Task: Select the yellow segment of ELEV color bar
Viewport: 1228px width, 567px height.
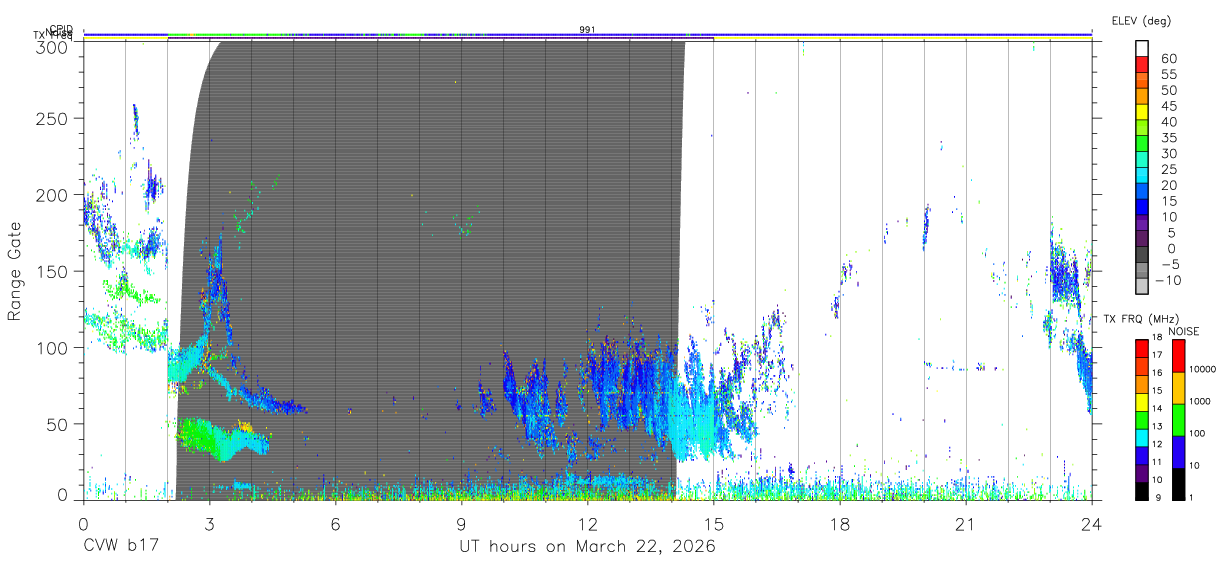Action: coord(1142,112)
